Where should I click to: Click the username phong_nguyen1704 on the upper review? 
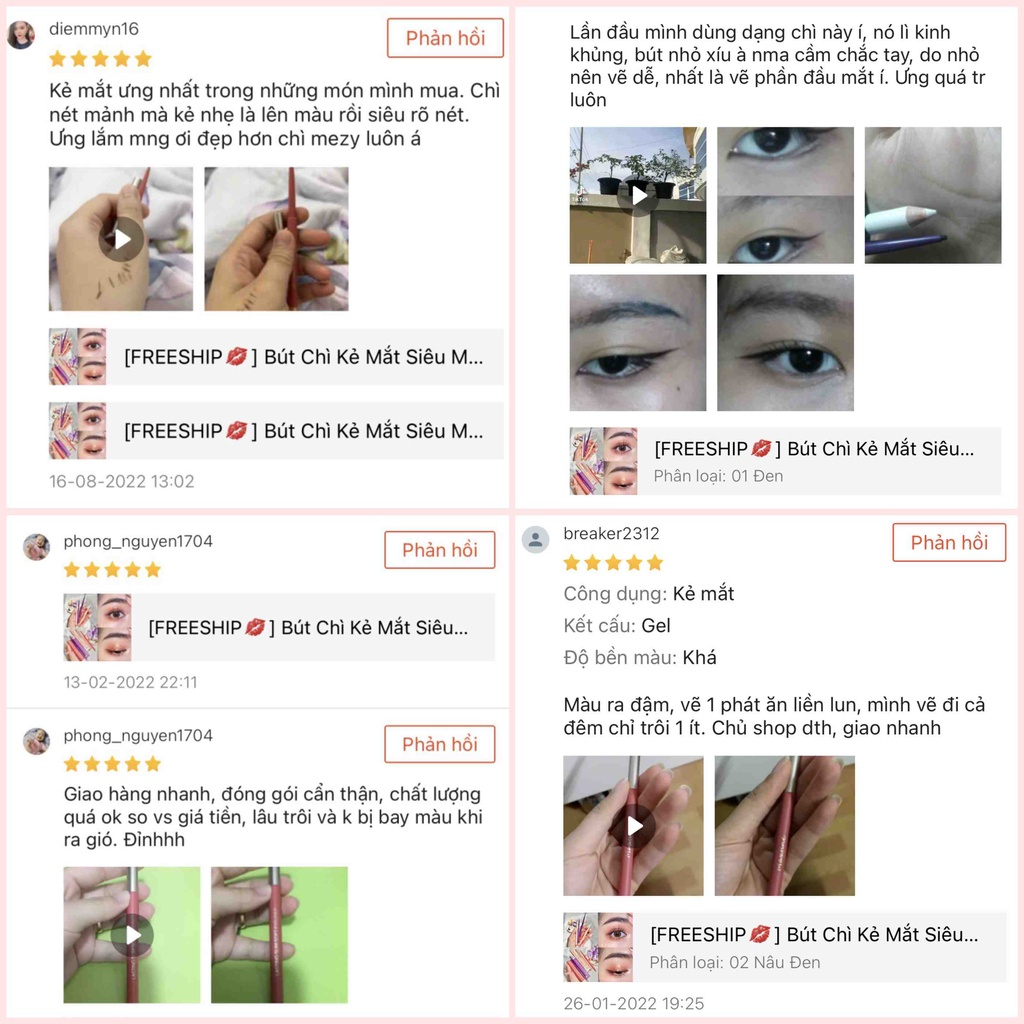138,541
